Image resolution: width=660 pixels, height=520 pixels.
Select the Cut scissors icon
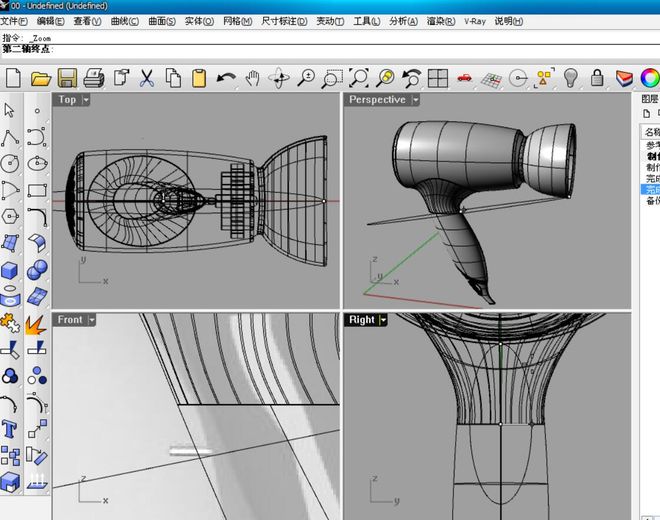(147, 77)
